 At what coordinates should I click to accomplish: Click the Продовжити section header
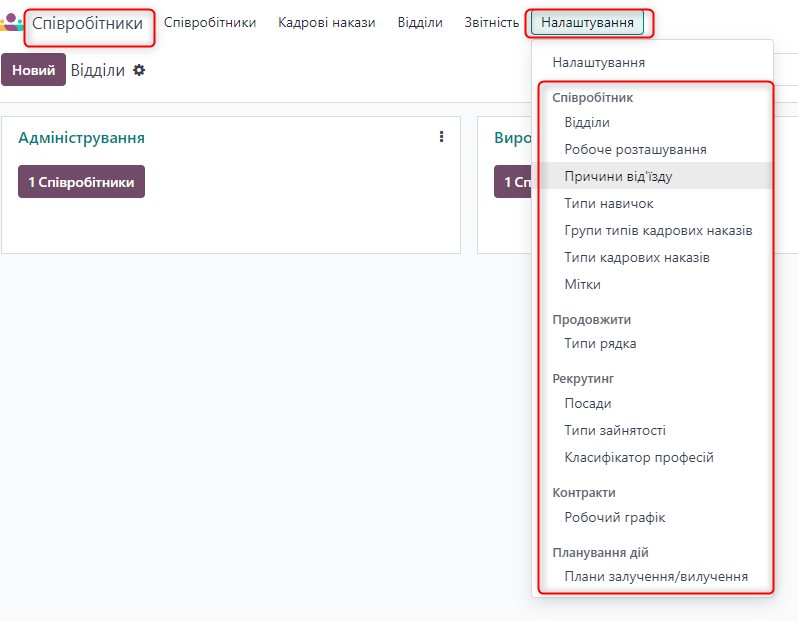[x=591, y=320]
